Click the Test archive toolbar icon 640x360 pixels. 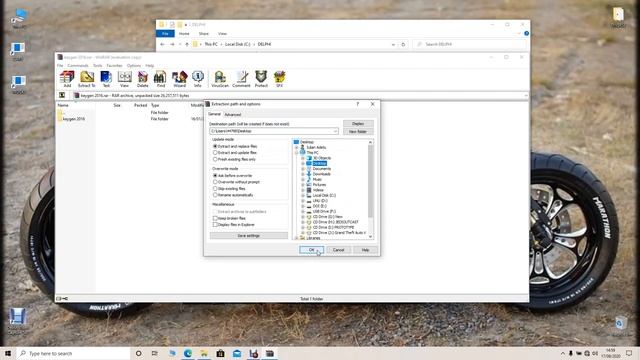106,78
